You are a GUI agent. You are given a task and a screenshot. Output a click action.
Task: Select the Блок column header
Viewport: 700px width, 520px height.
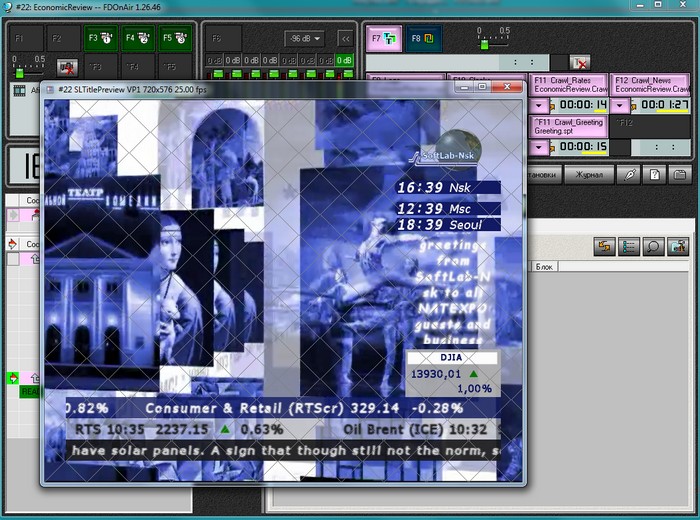544,266
